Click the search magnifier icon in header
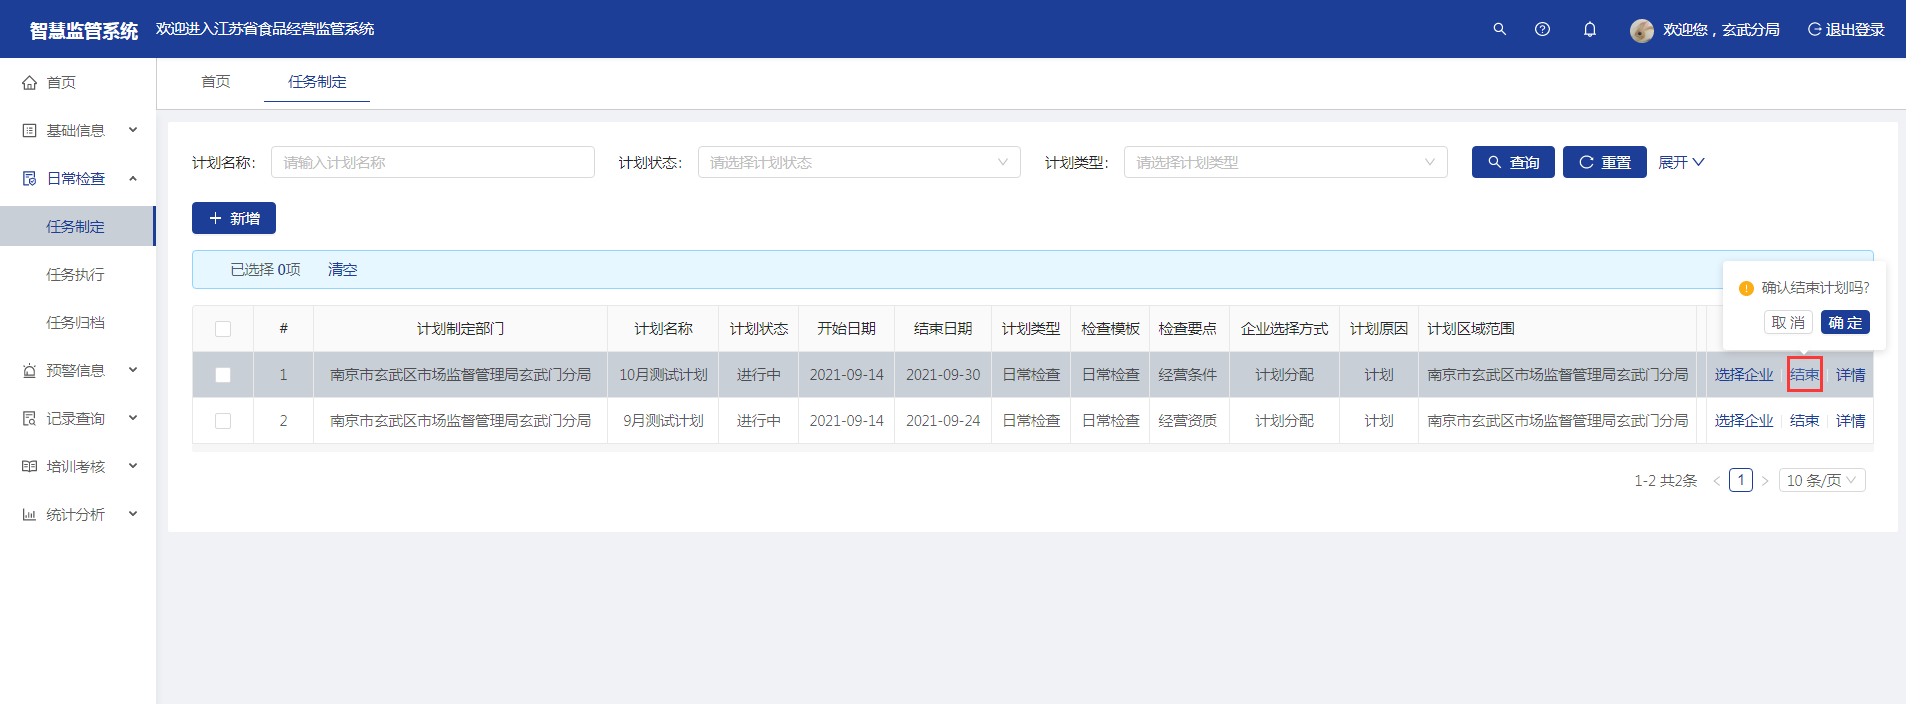This screenshot has height=704, width=1906. click(x=1499, y=29)
